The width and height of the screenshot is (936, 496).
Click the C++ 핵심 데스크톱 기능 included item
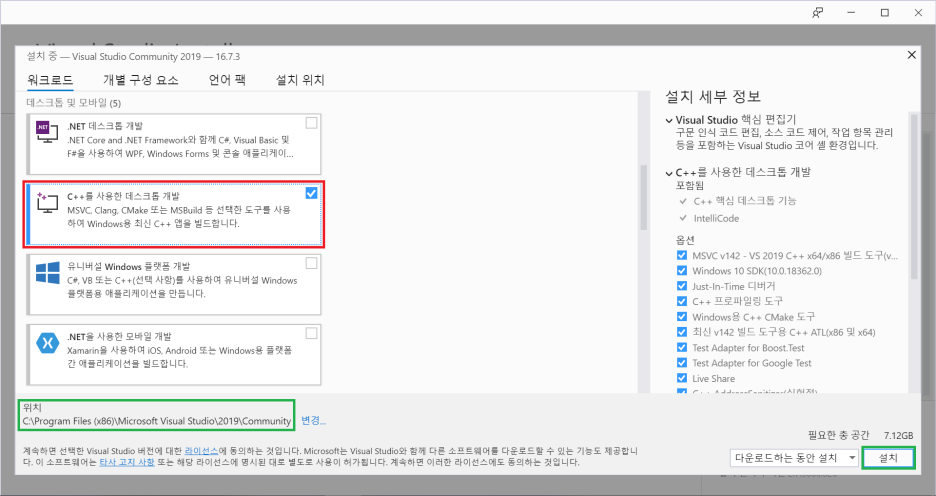(744, 201)
